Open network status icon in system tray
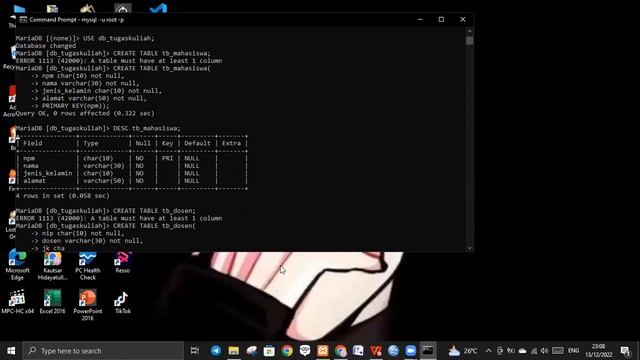The height and width of the screenshot is (360, 640). (534, 351)
